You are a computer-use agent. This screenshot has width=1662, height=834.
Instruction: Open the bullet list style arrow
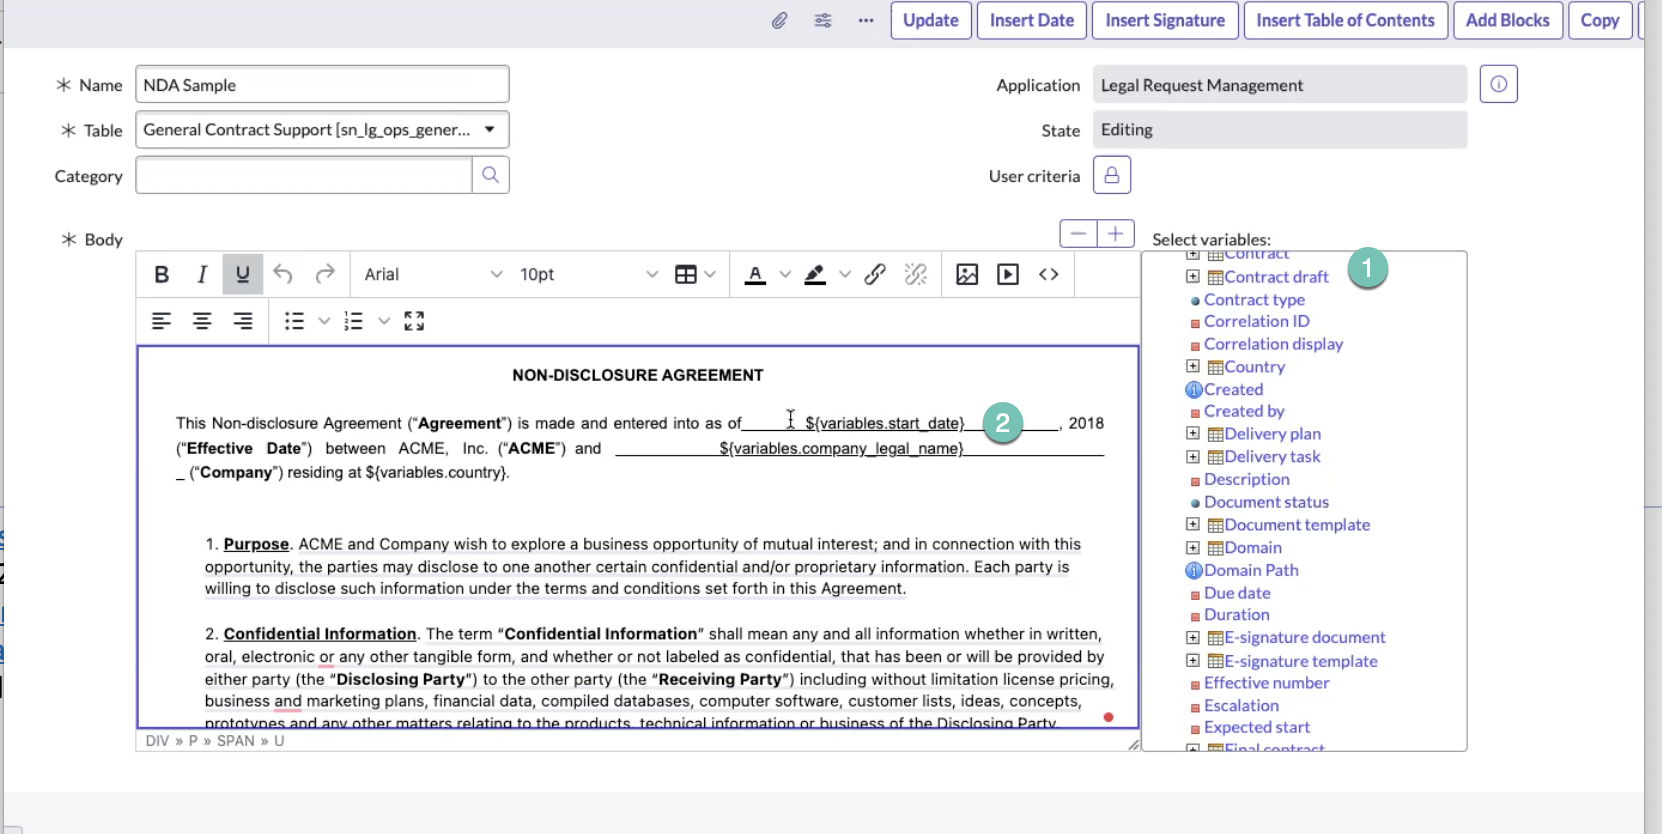tap(324, 321)
